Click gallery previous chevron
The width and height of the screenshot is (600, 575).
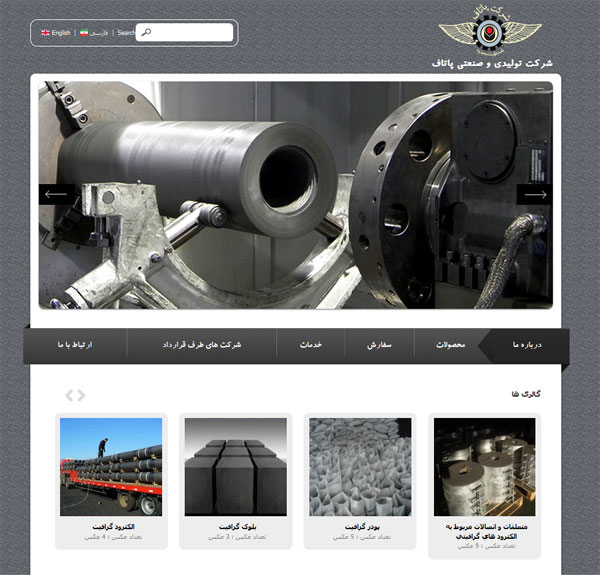point(69,395)
